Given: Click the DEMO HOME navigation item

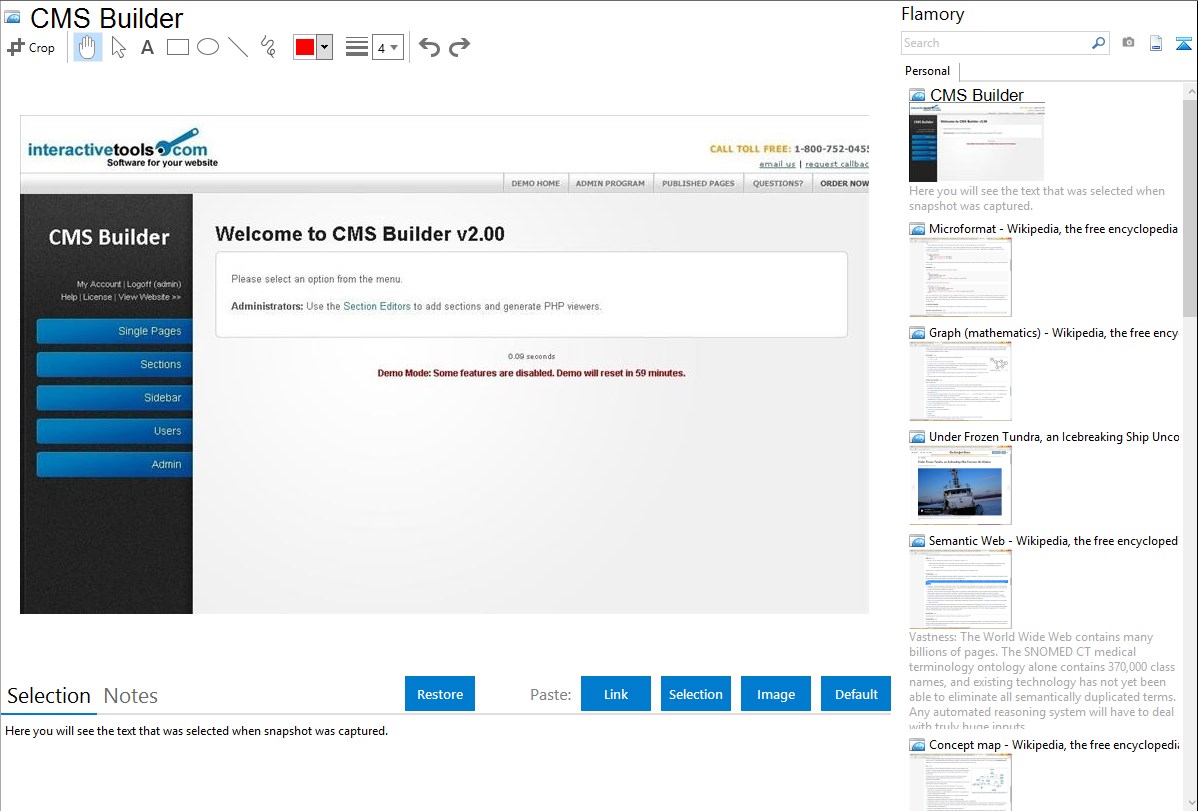Looking at the screenshot, I should pyautogui.click(x=536, y=183).
